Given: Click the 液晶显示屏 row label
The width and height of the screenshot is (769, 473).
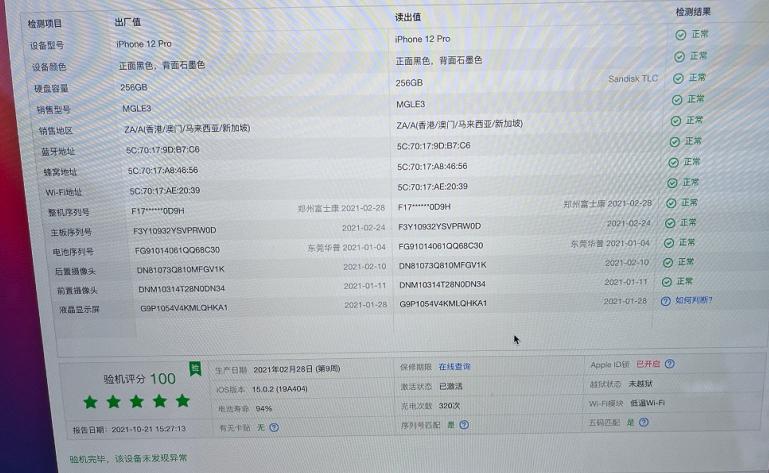Looking at the screenshot, I should [x=79, y=310].
